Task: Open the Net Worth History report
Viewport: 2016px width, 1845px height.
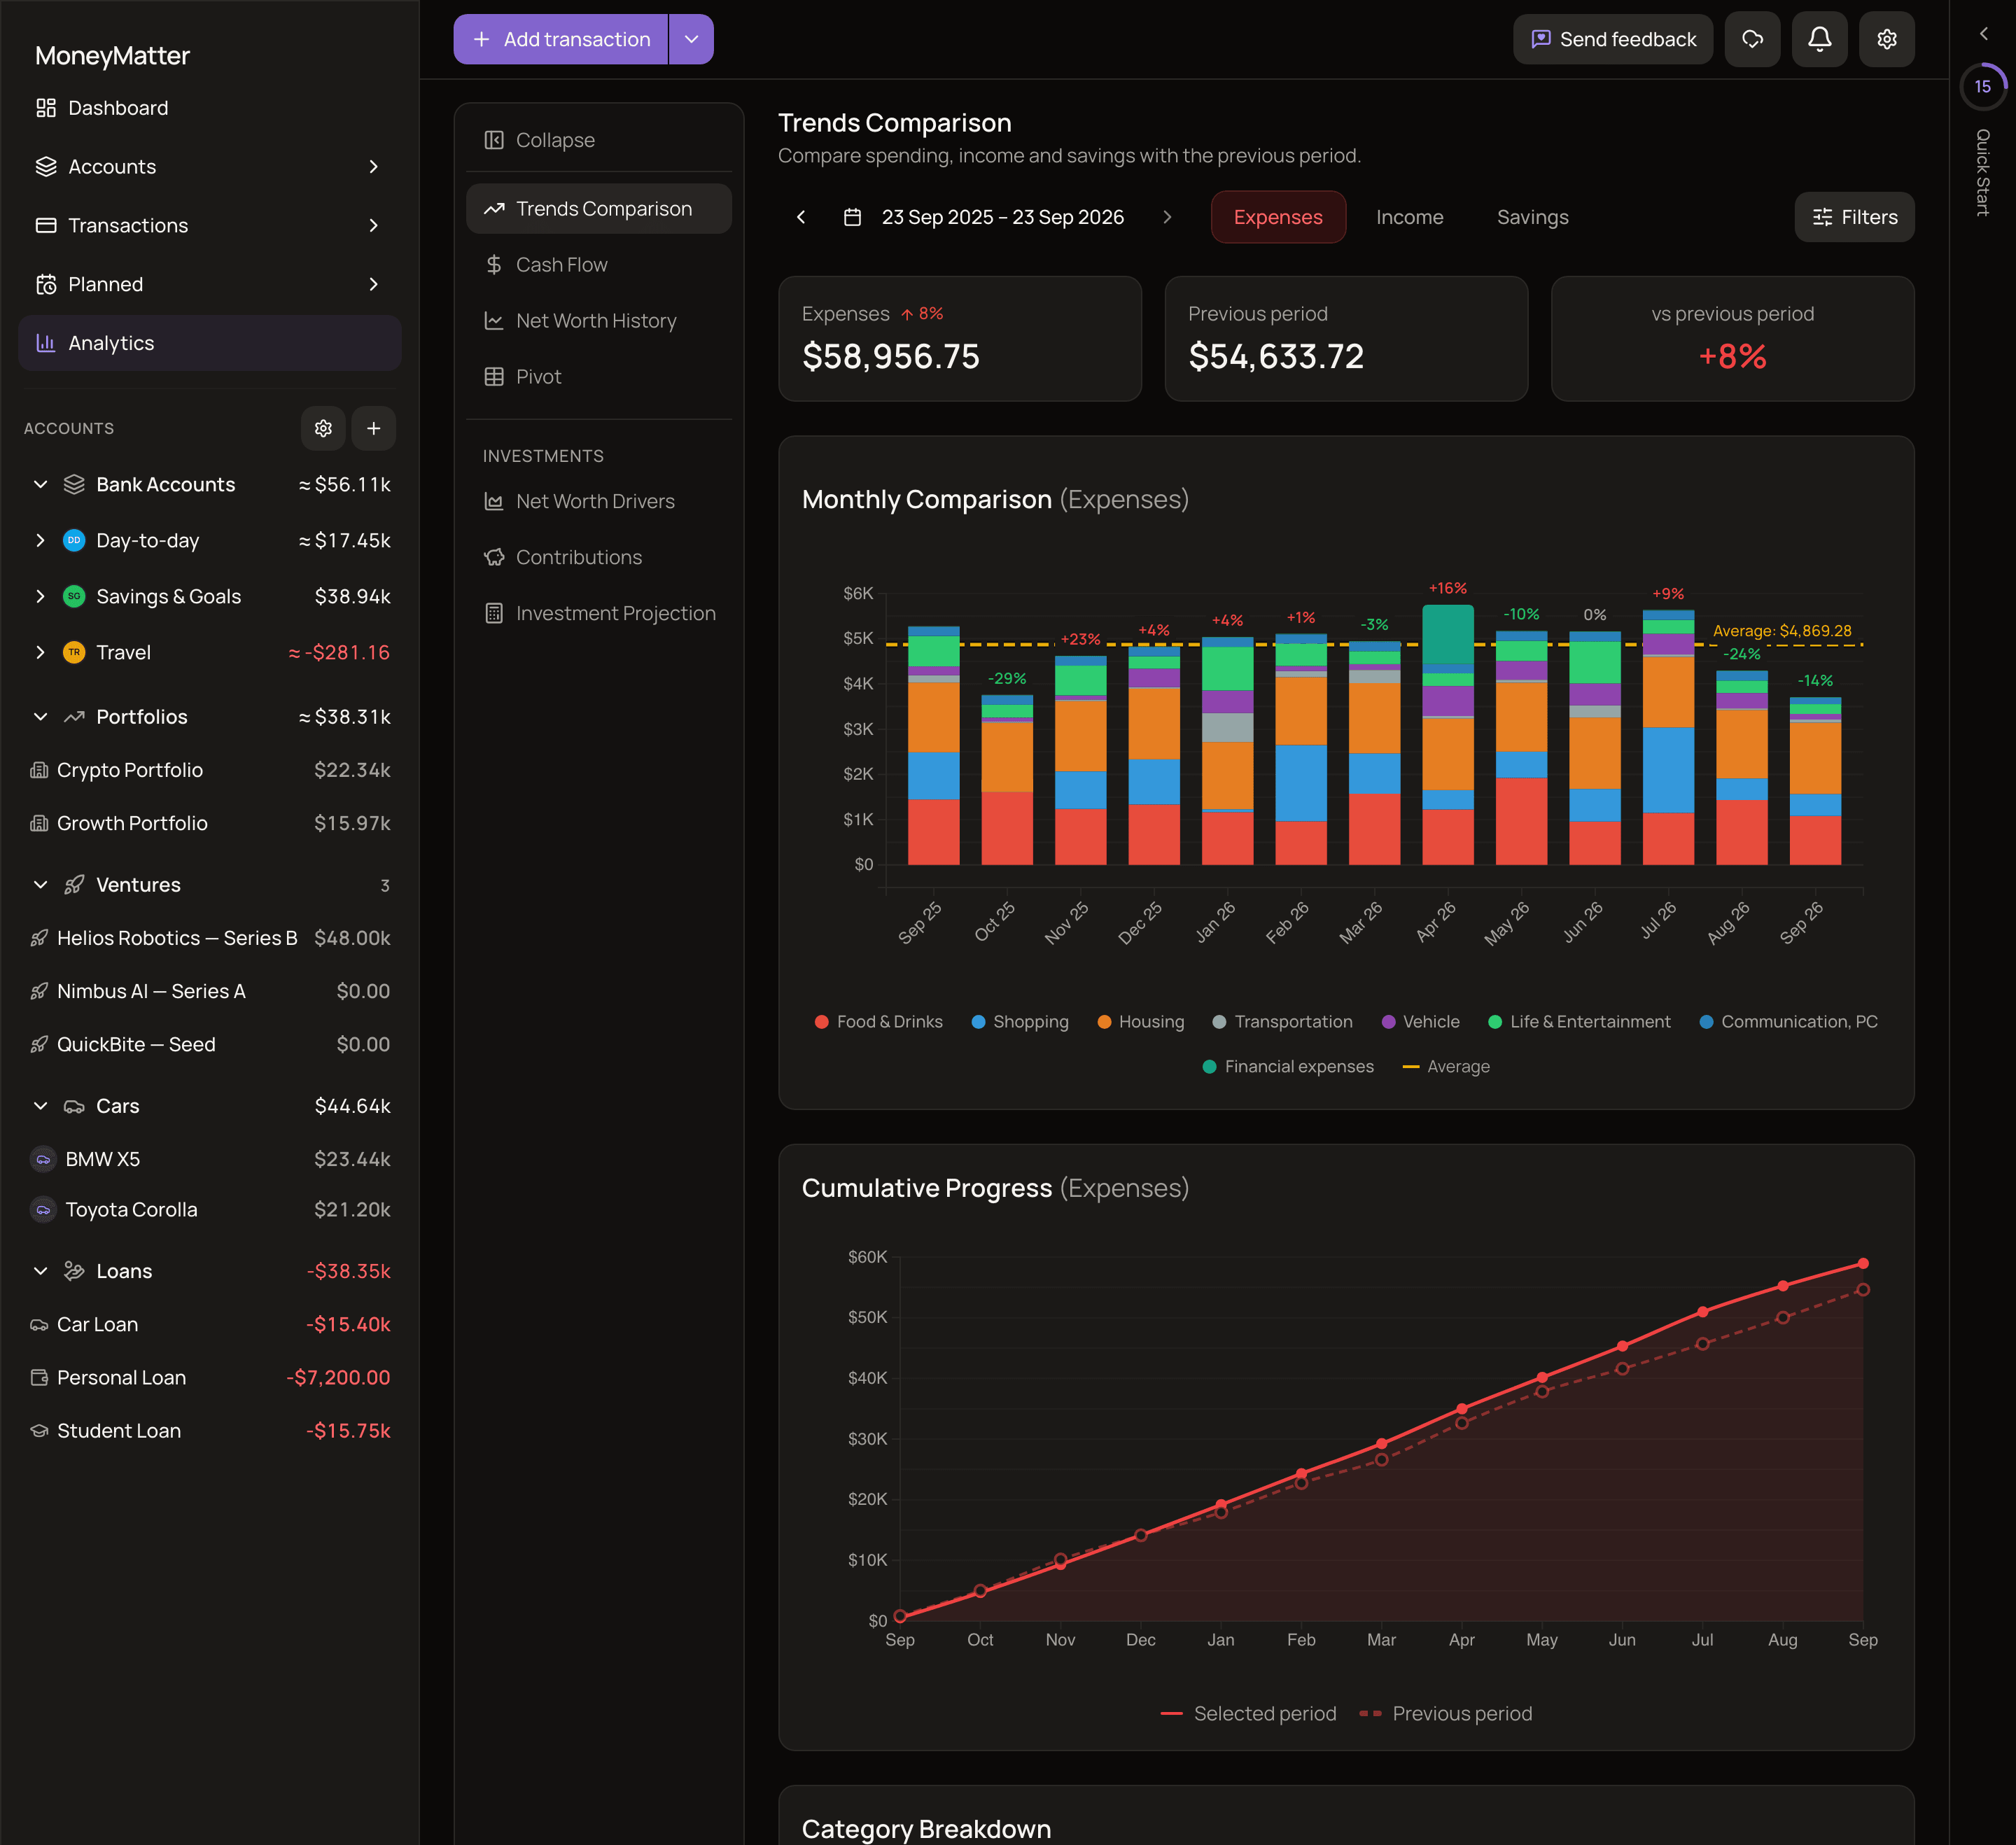Action: 599,320
